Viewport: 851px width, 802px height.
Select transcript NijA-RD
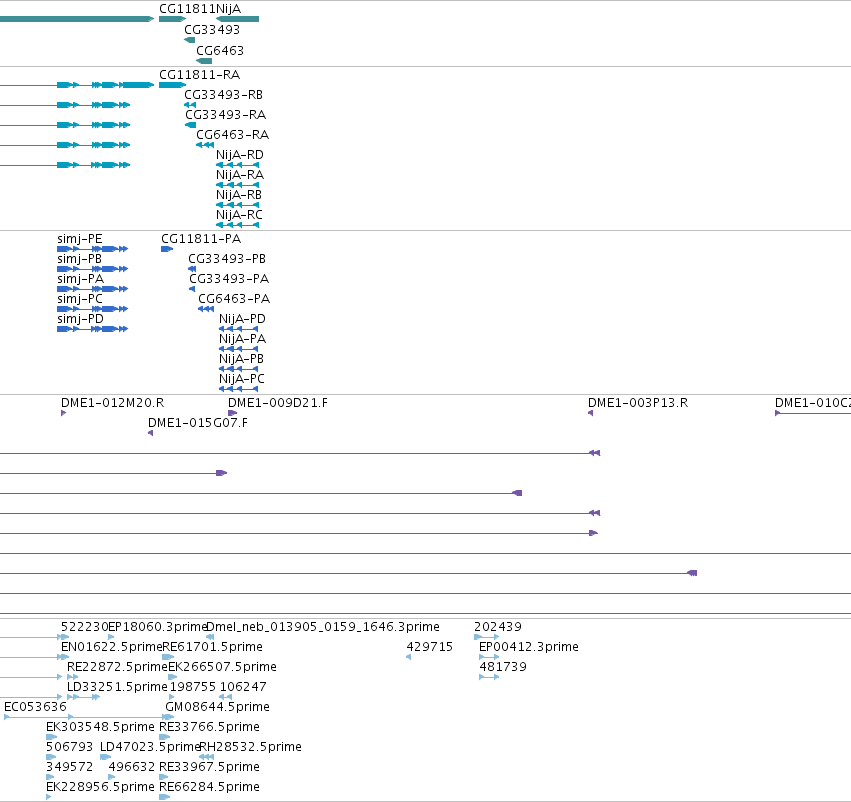(x=239, y=155)
